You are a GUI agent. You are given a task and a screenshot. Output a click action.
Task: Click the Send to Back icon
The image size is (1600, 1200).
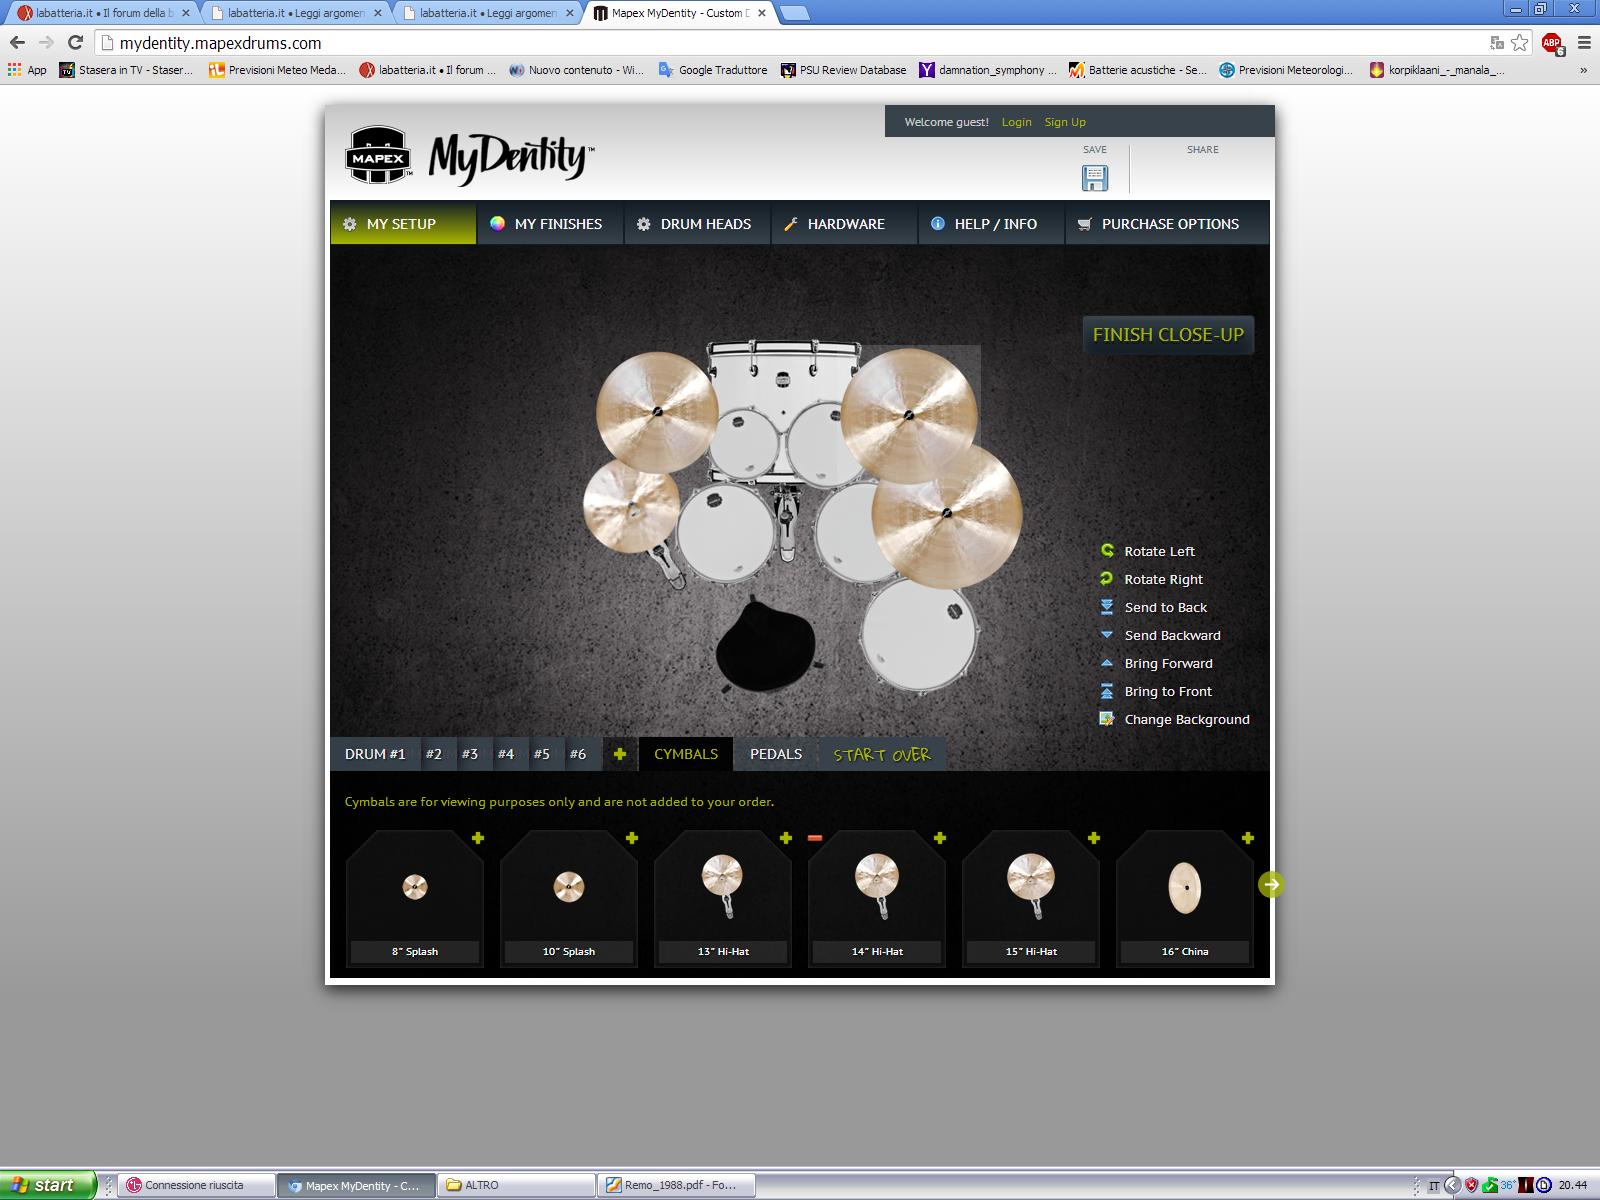click(1107, 607)
